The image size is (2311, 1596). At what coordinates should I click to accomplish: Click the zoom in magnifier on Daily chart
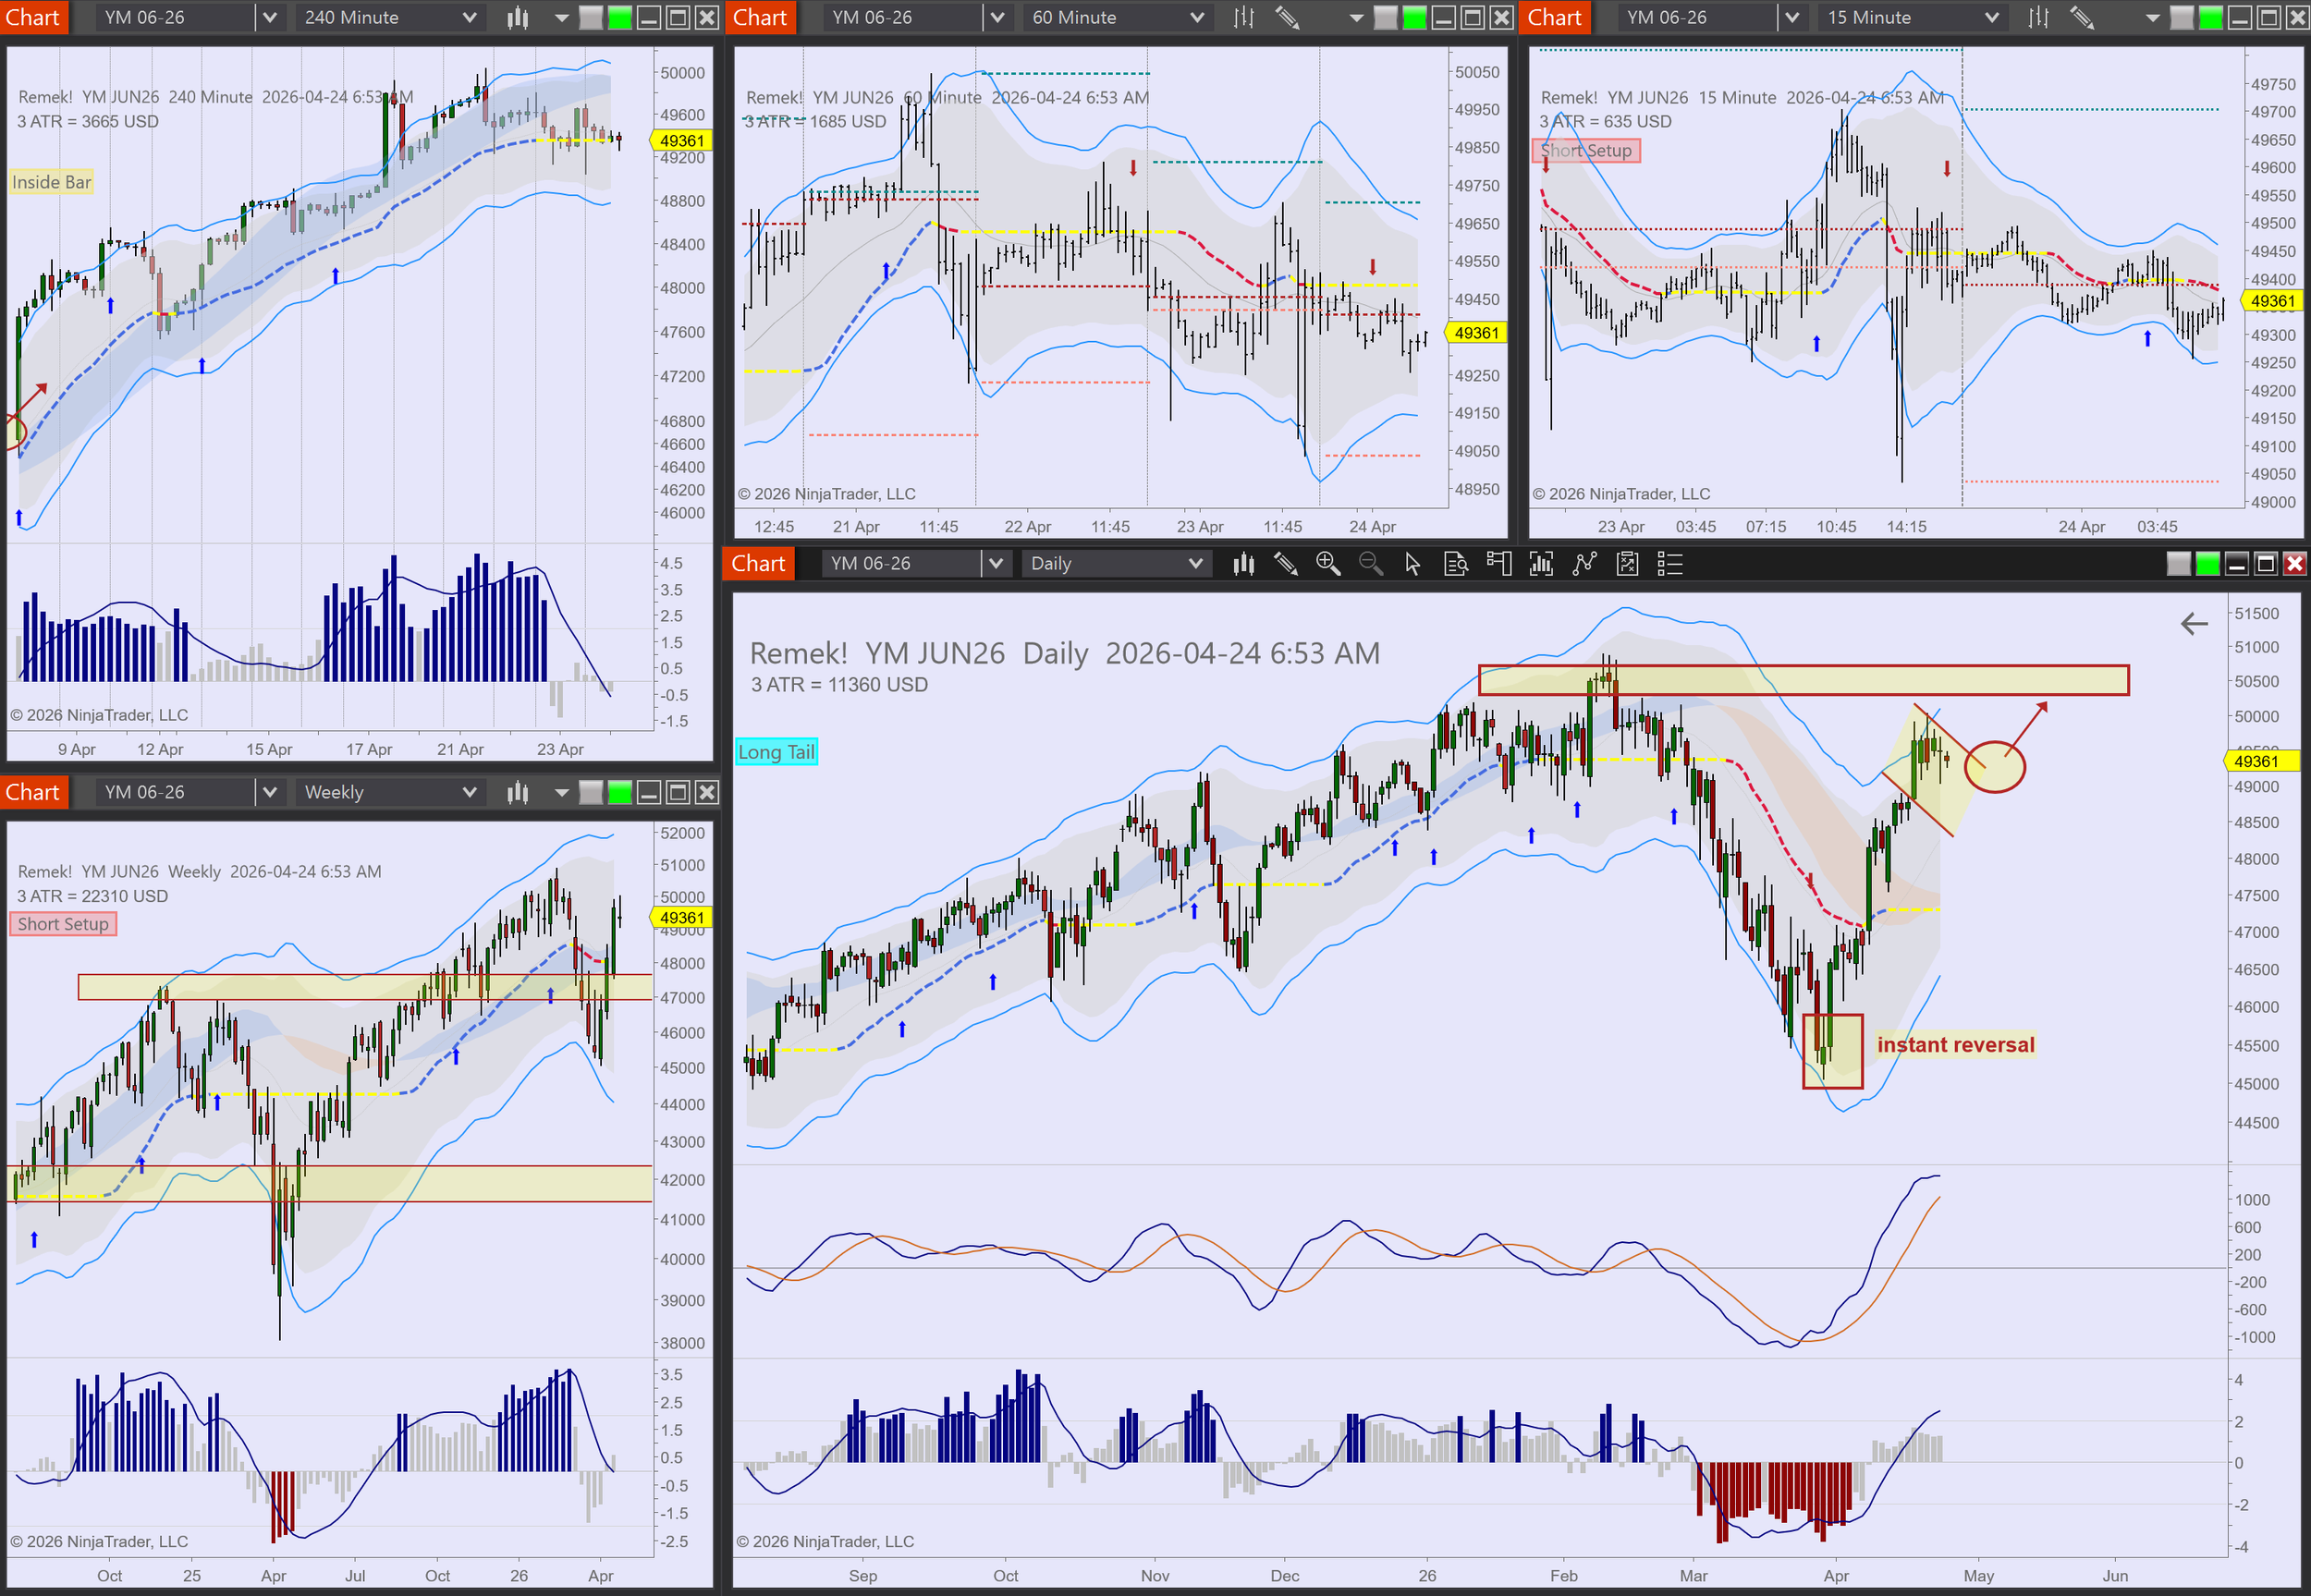[x=1327, y=564]
